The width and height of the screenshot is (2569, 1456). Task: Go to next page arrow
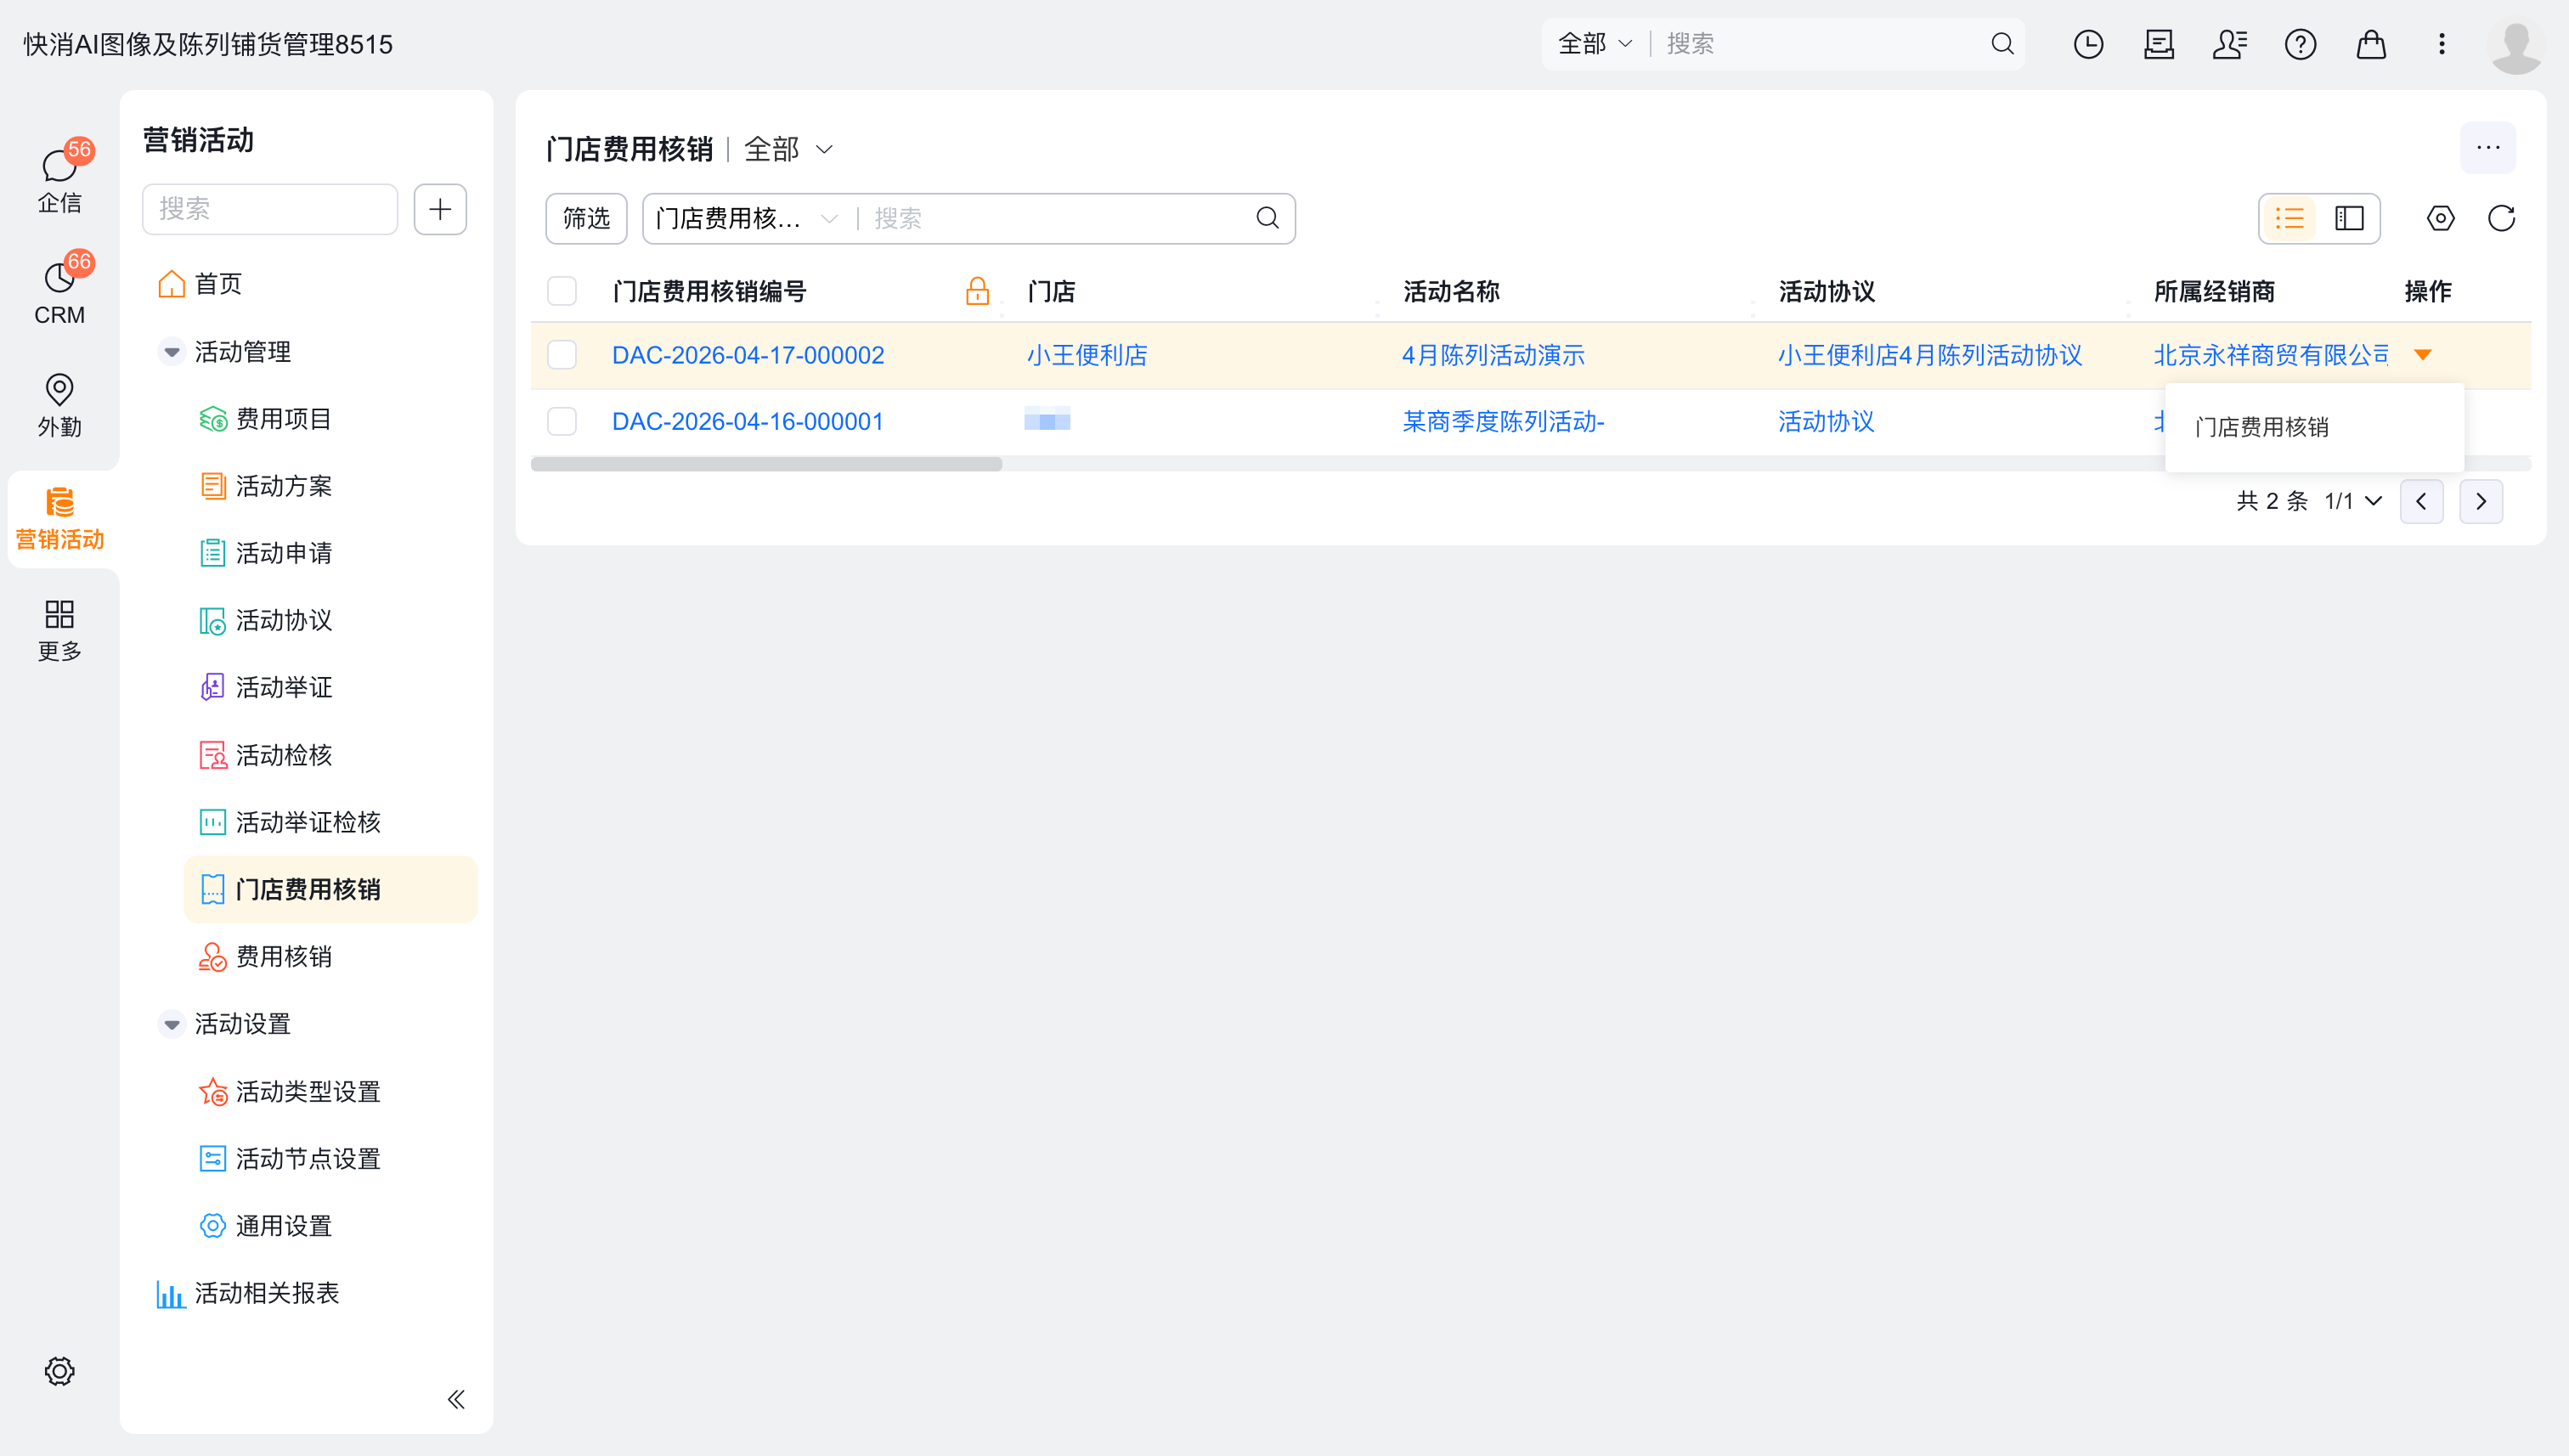(x=2480, y=501)
